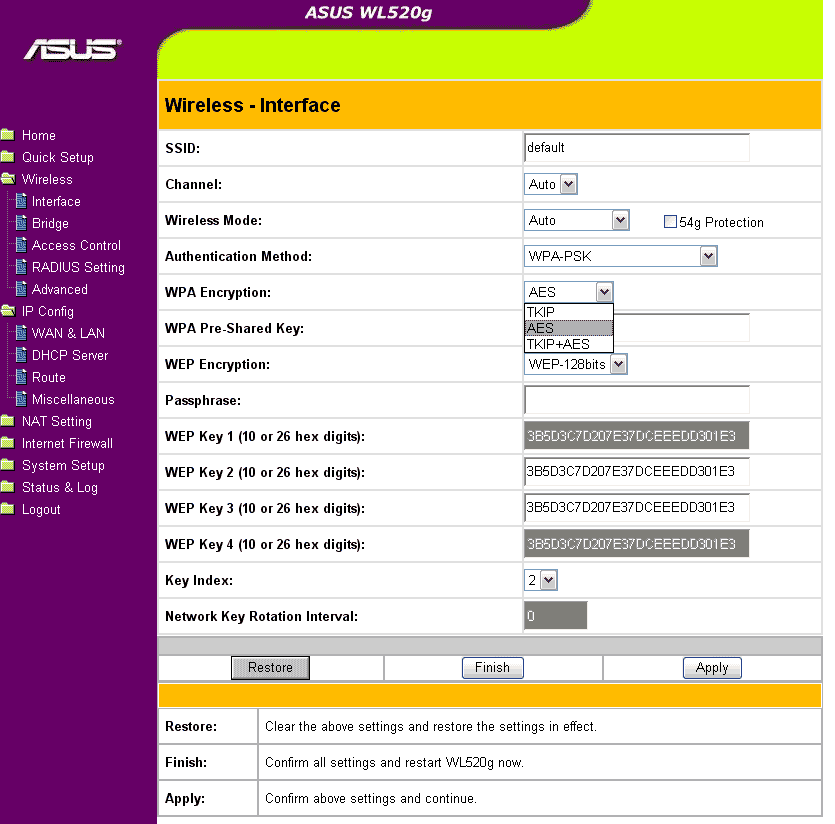Click into the WEP Key 3 field

[x=637, y=508]
